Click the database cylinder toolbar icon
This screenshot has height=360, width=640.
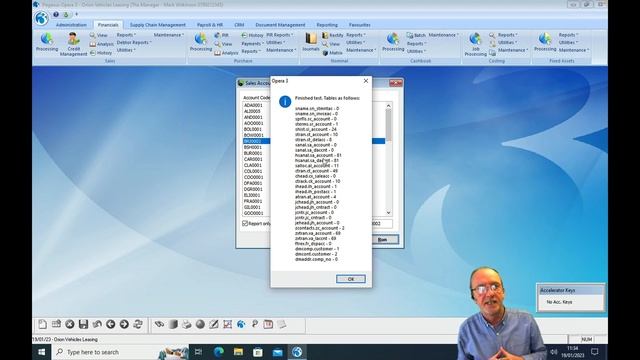point(173,324)
